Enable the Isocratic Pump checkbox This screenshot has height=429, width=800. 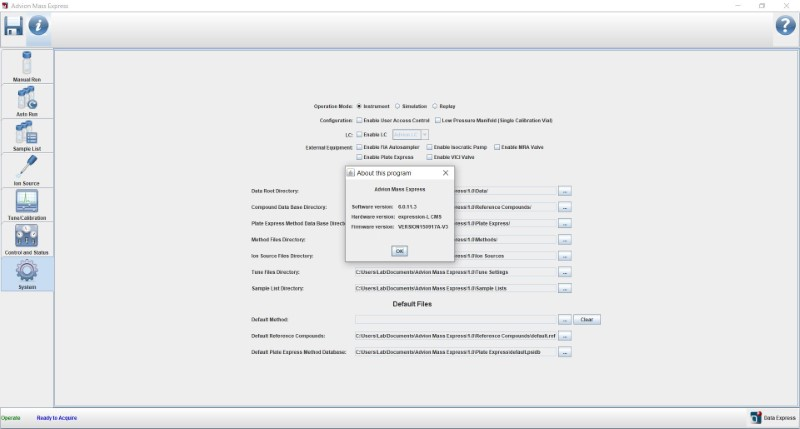pos(430,147)
